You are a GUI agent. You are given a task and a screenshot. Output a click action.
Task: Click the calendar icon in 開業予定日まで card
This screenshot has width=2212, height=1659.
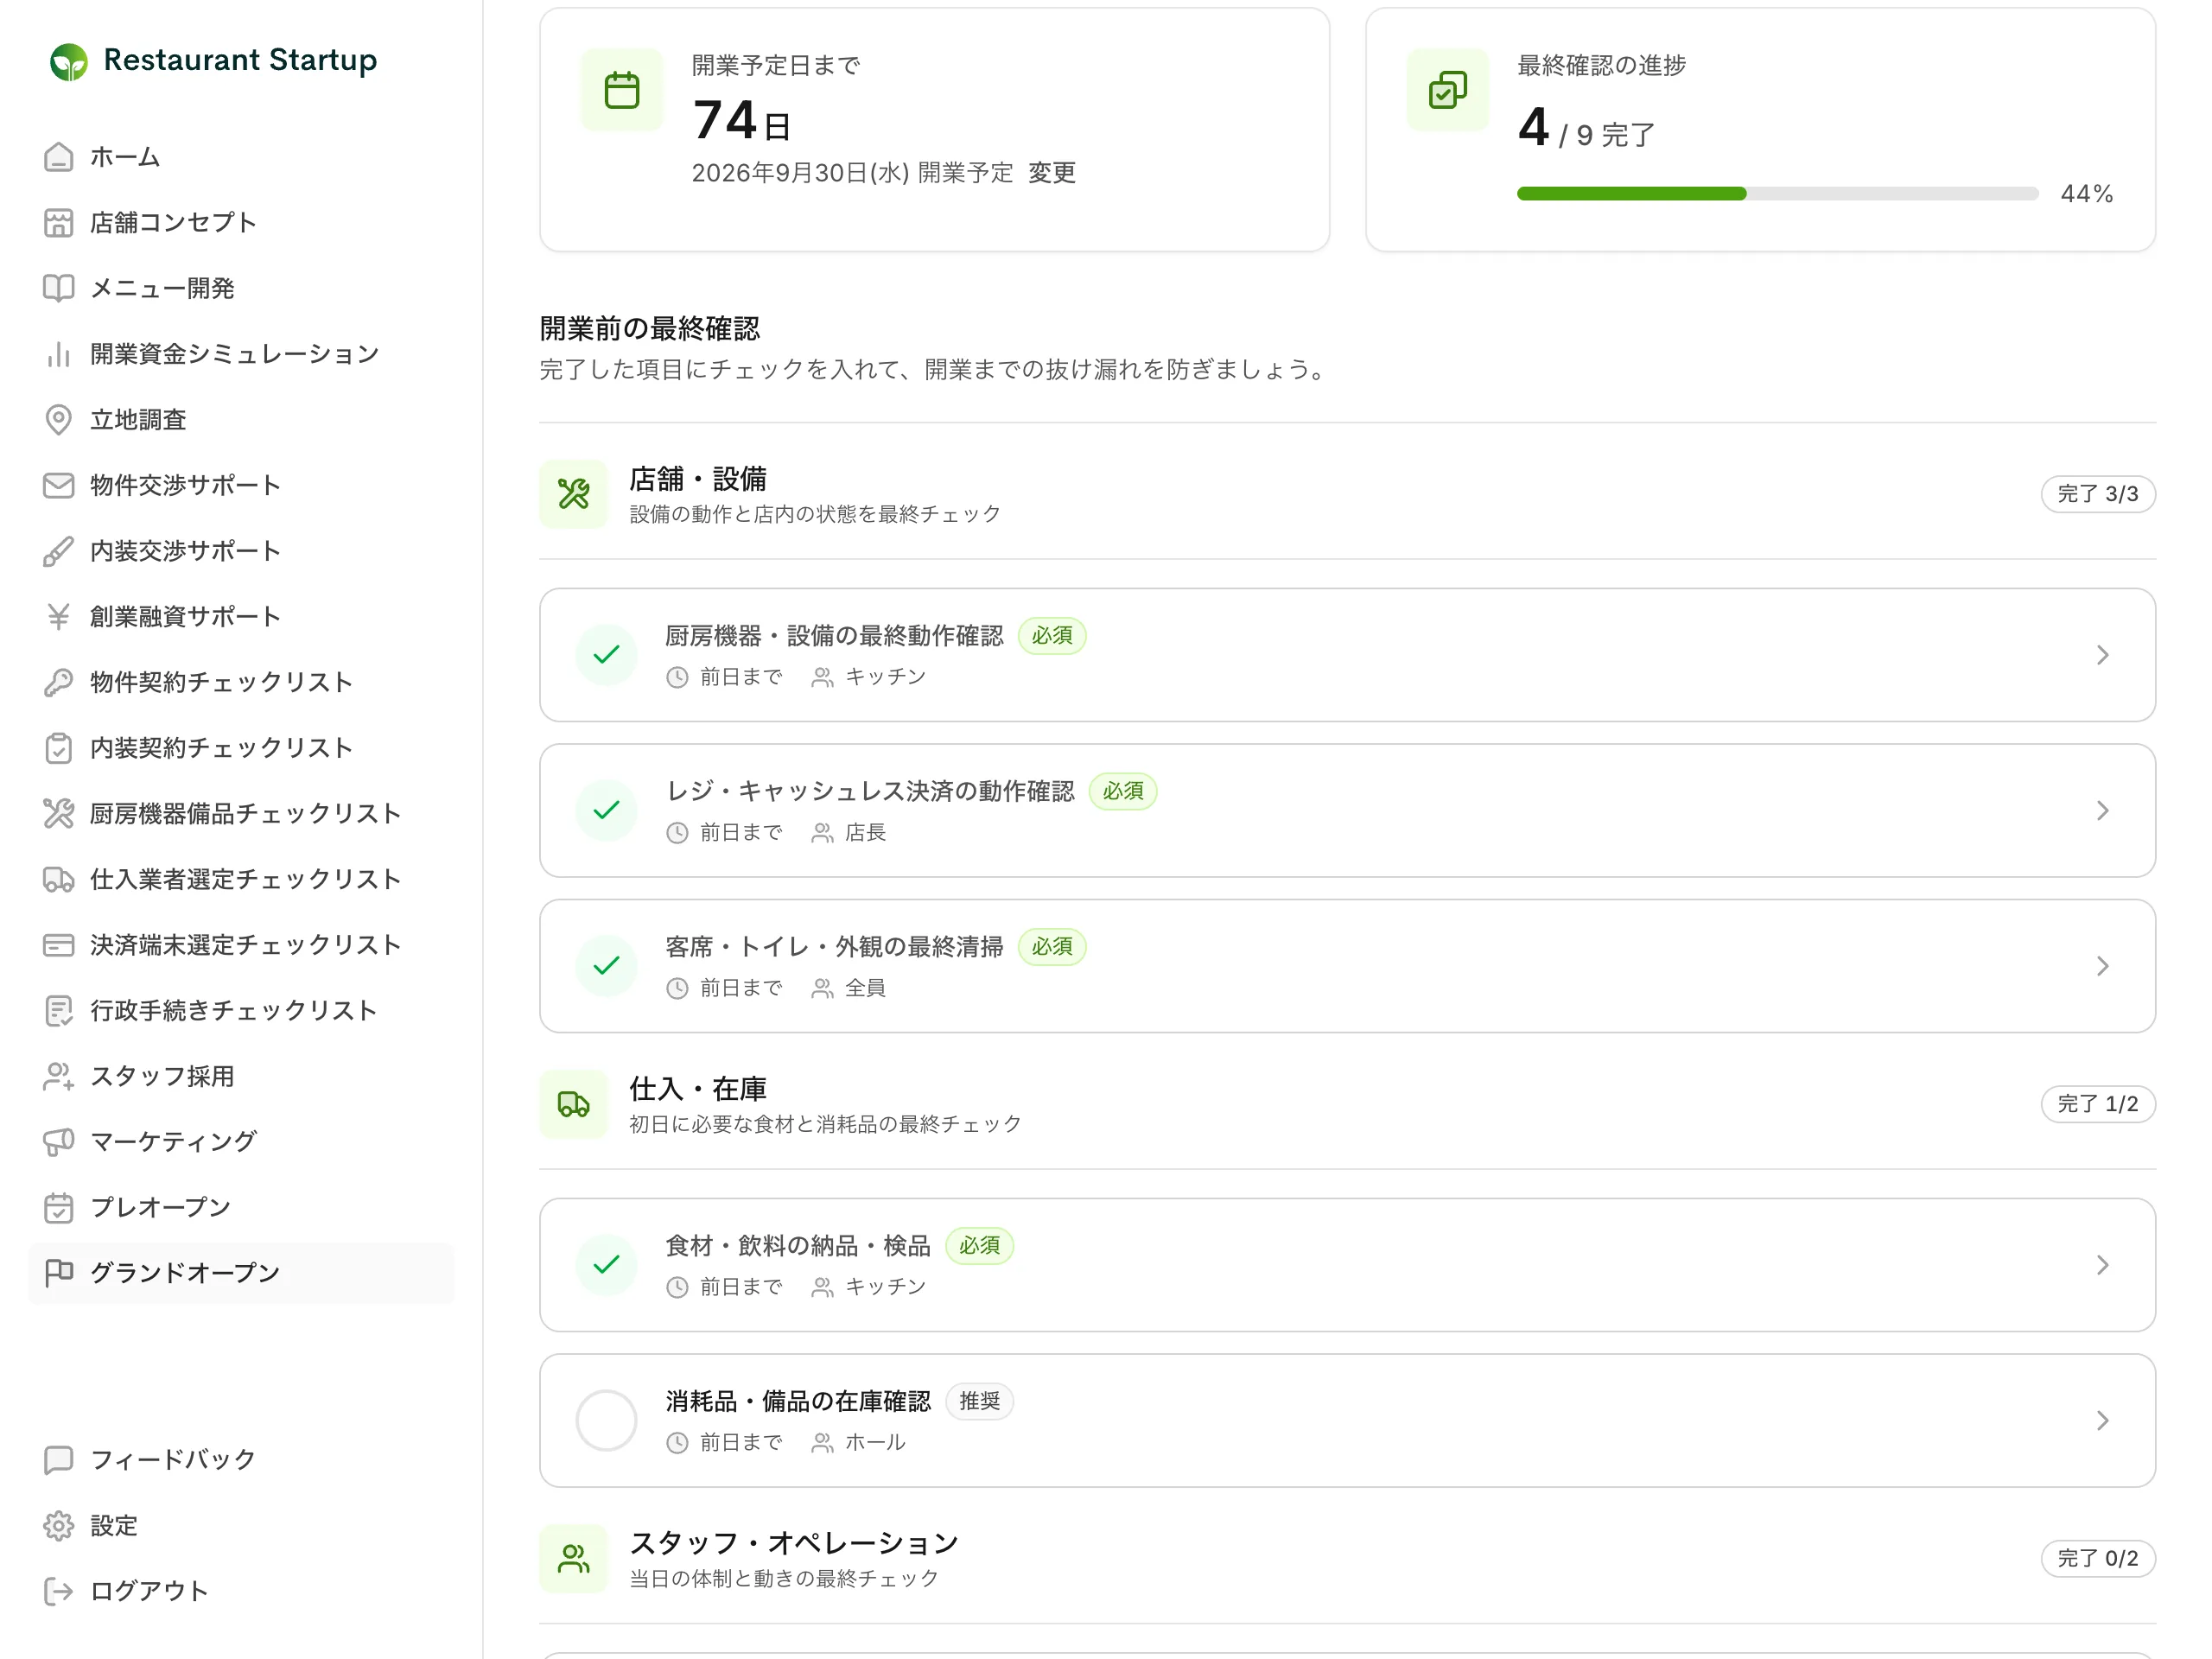[x=622, y=90]
